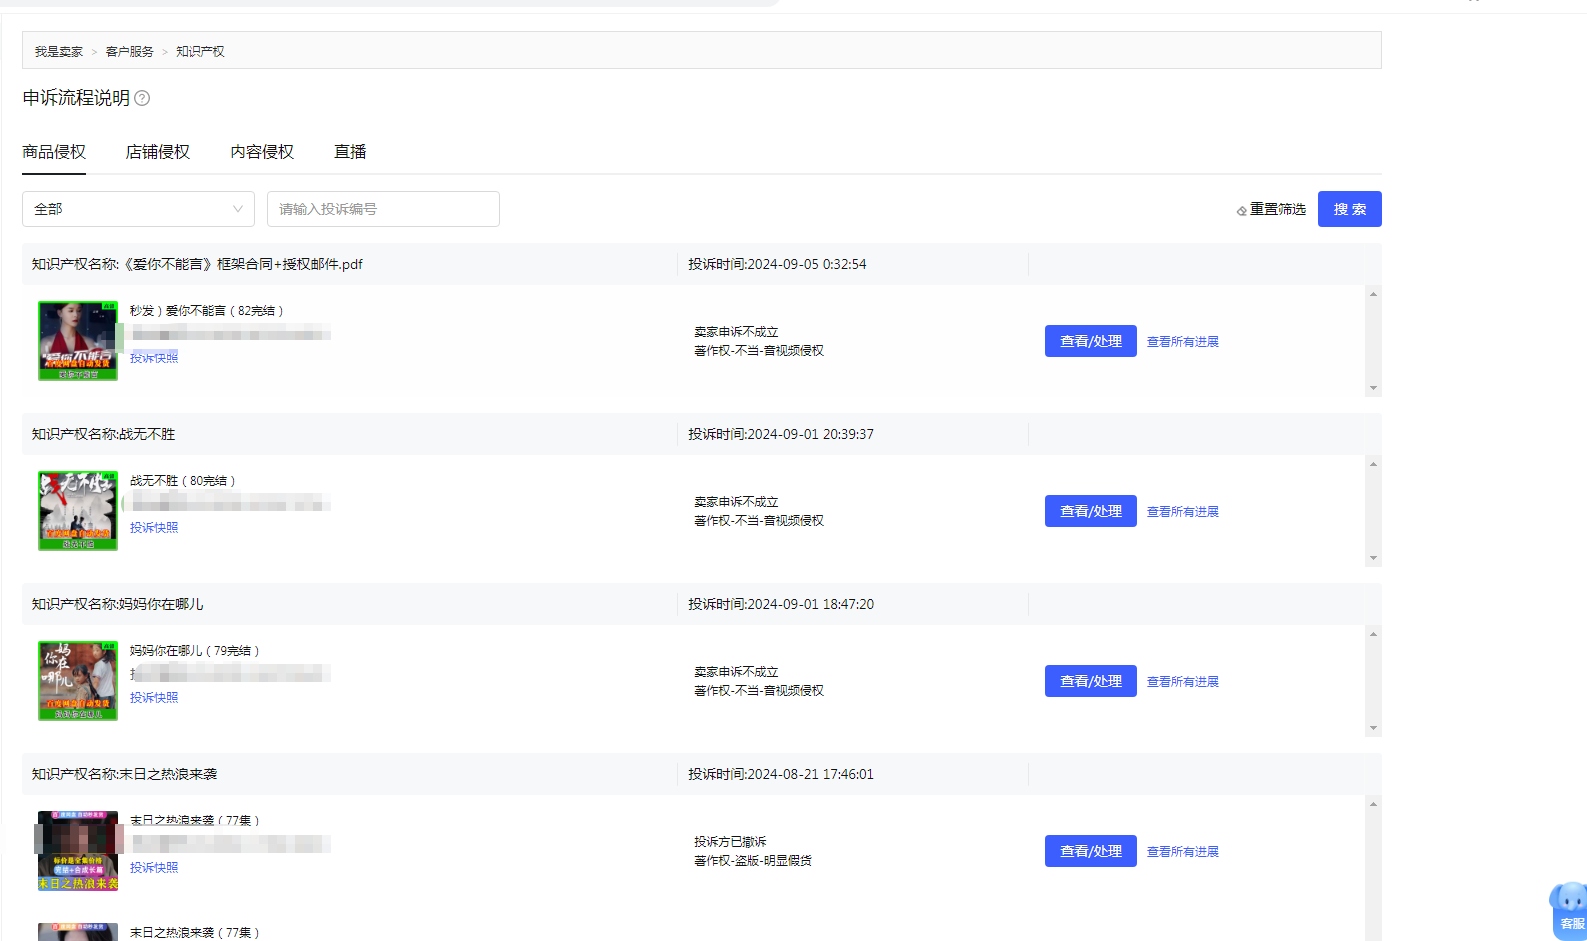
Task: Open the 妈妈你在哪儿 product thumbnail
Action: [x=78, y=681]
